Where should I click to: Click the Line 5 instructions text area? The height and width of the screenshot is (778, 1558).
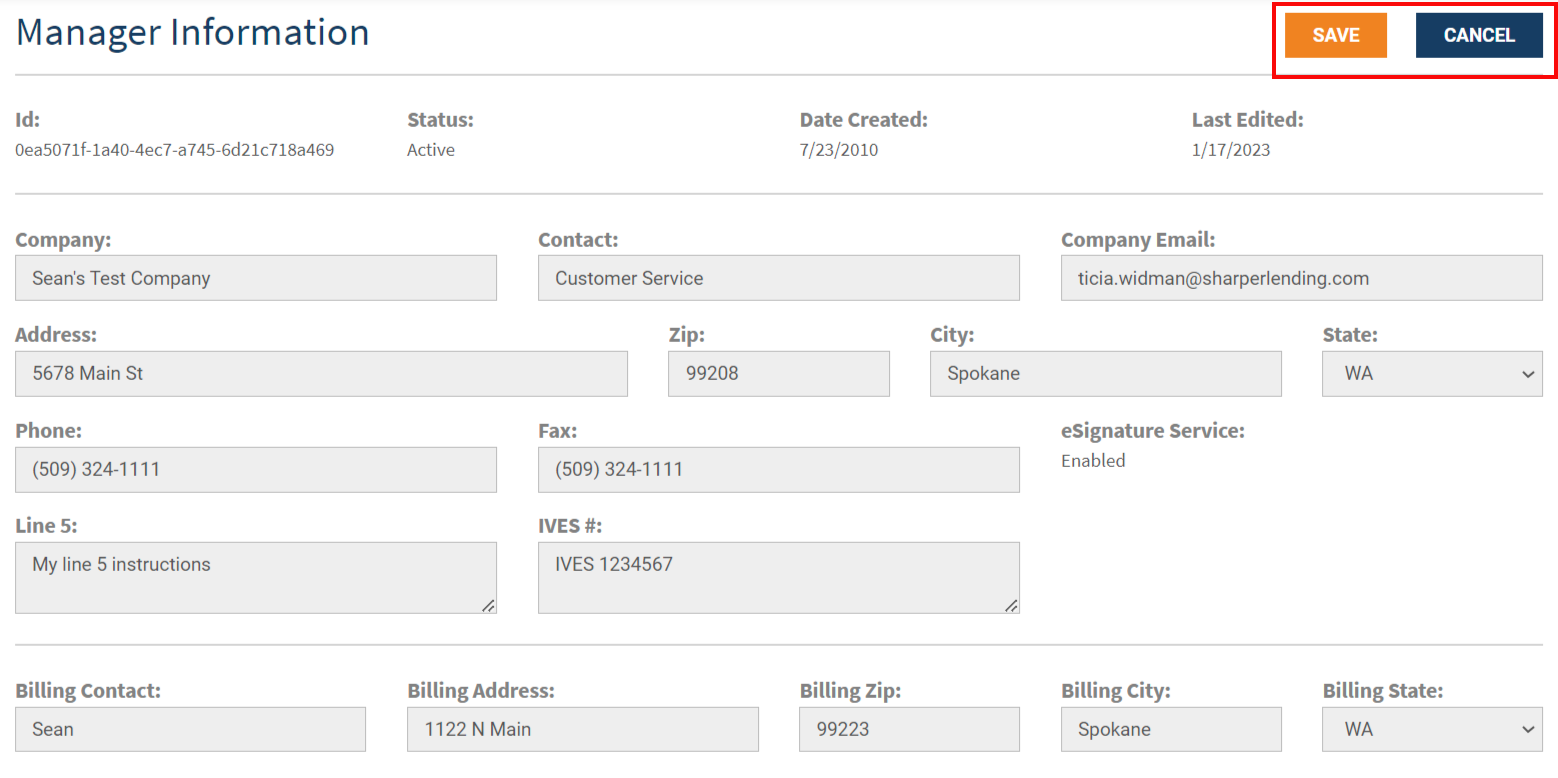pos(256,577)
